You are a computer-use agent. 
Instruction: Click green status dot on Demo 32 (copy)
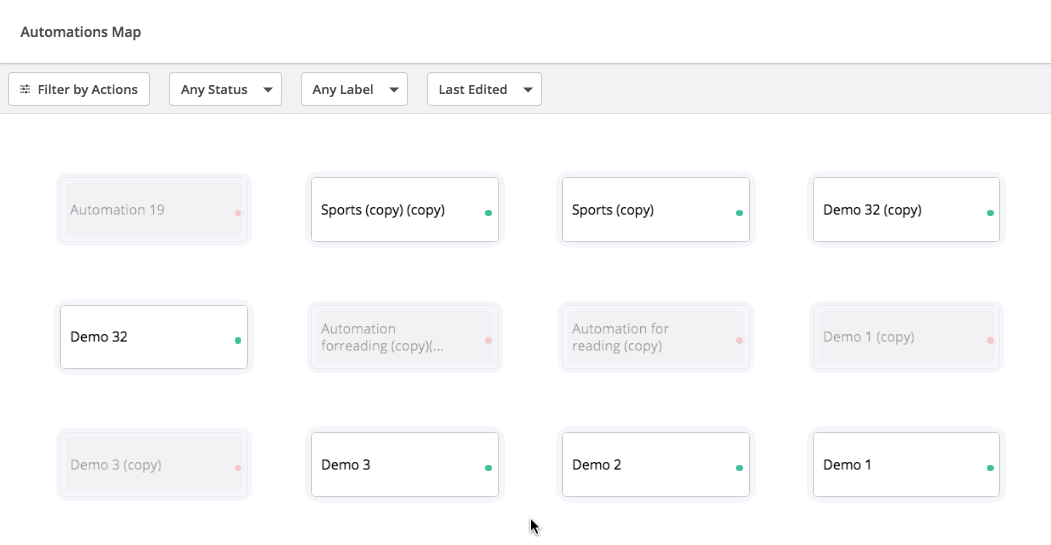[990, 213]
